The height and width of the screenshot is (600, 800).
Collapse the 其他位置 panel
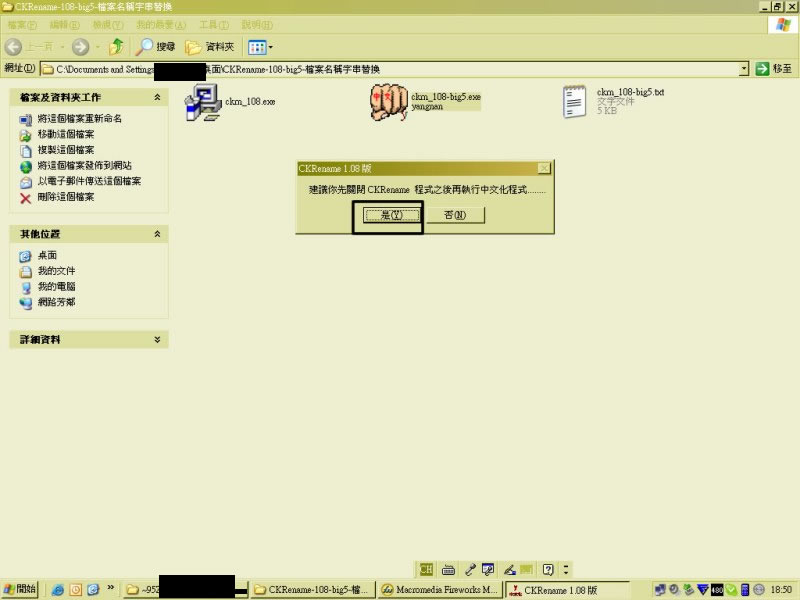(157, 234)
